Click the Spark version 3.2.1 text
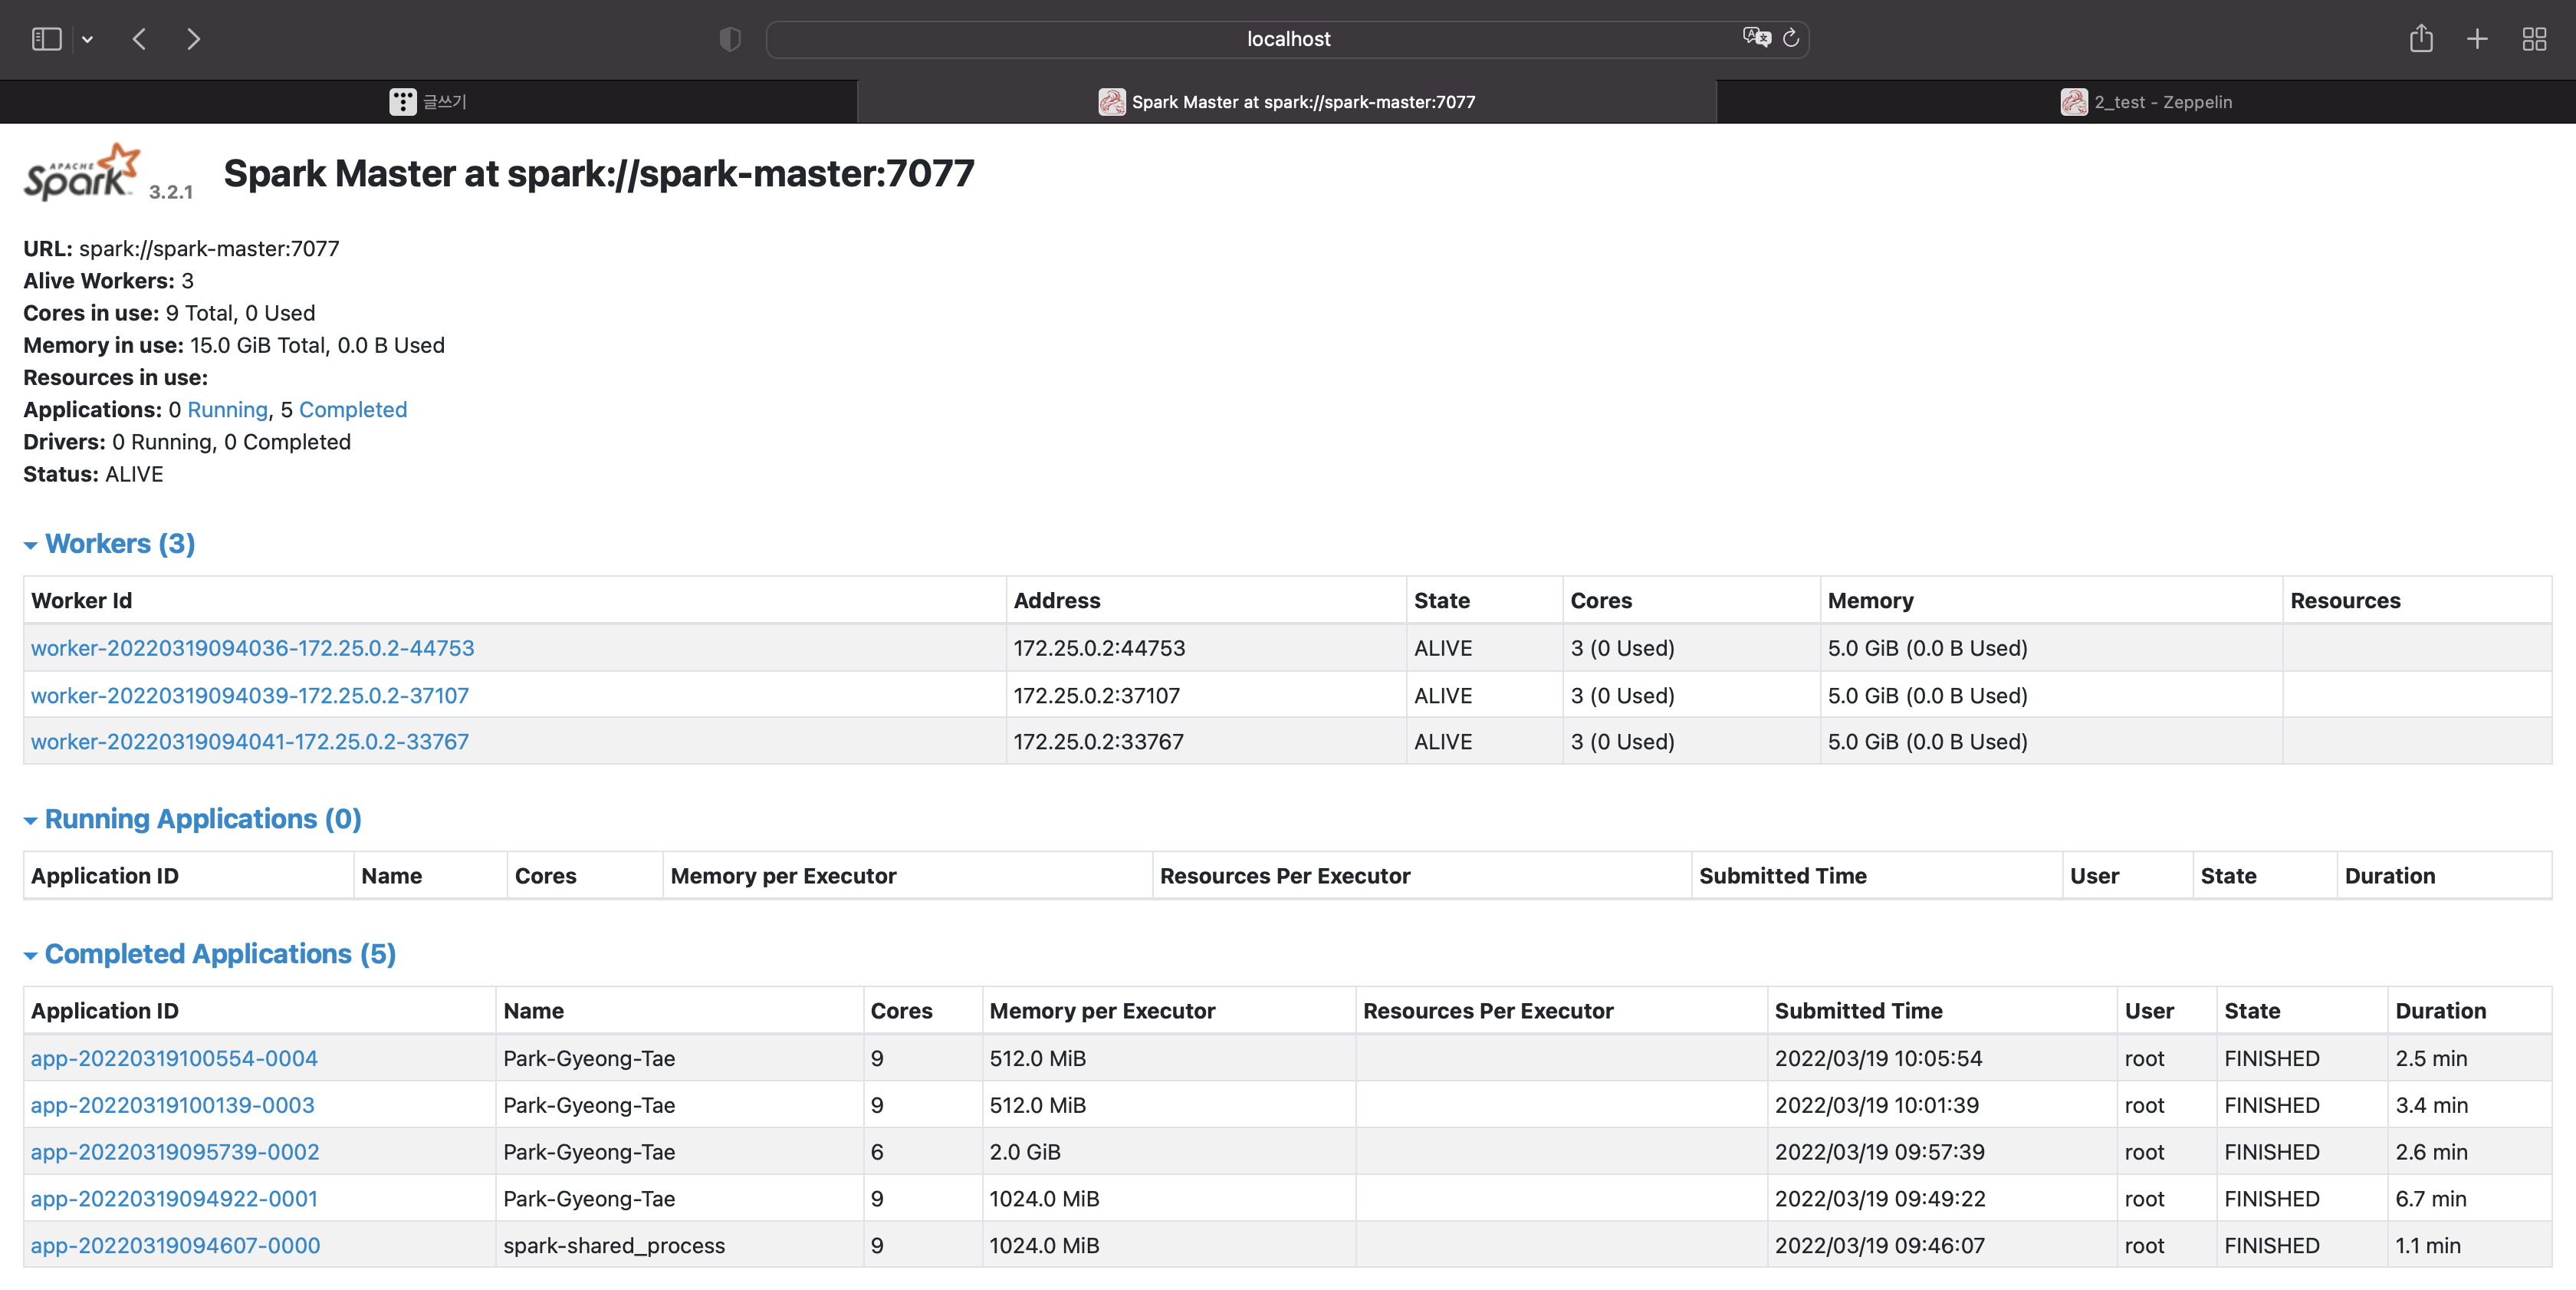 [171, 192]
